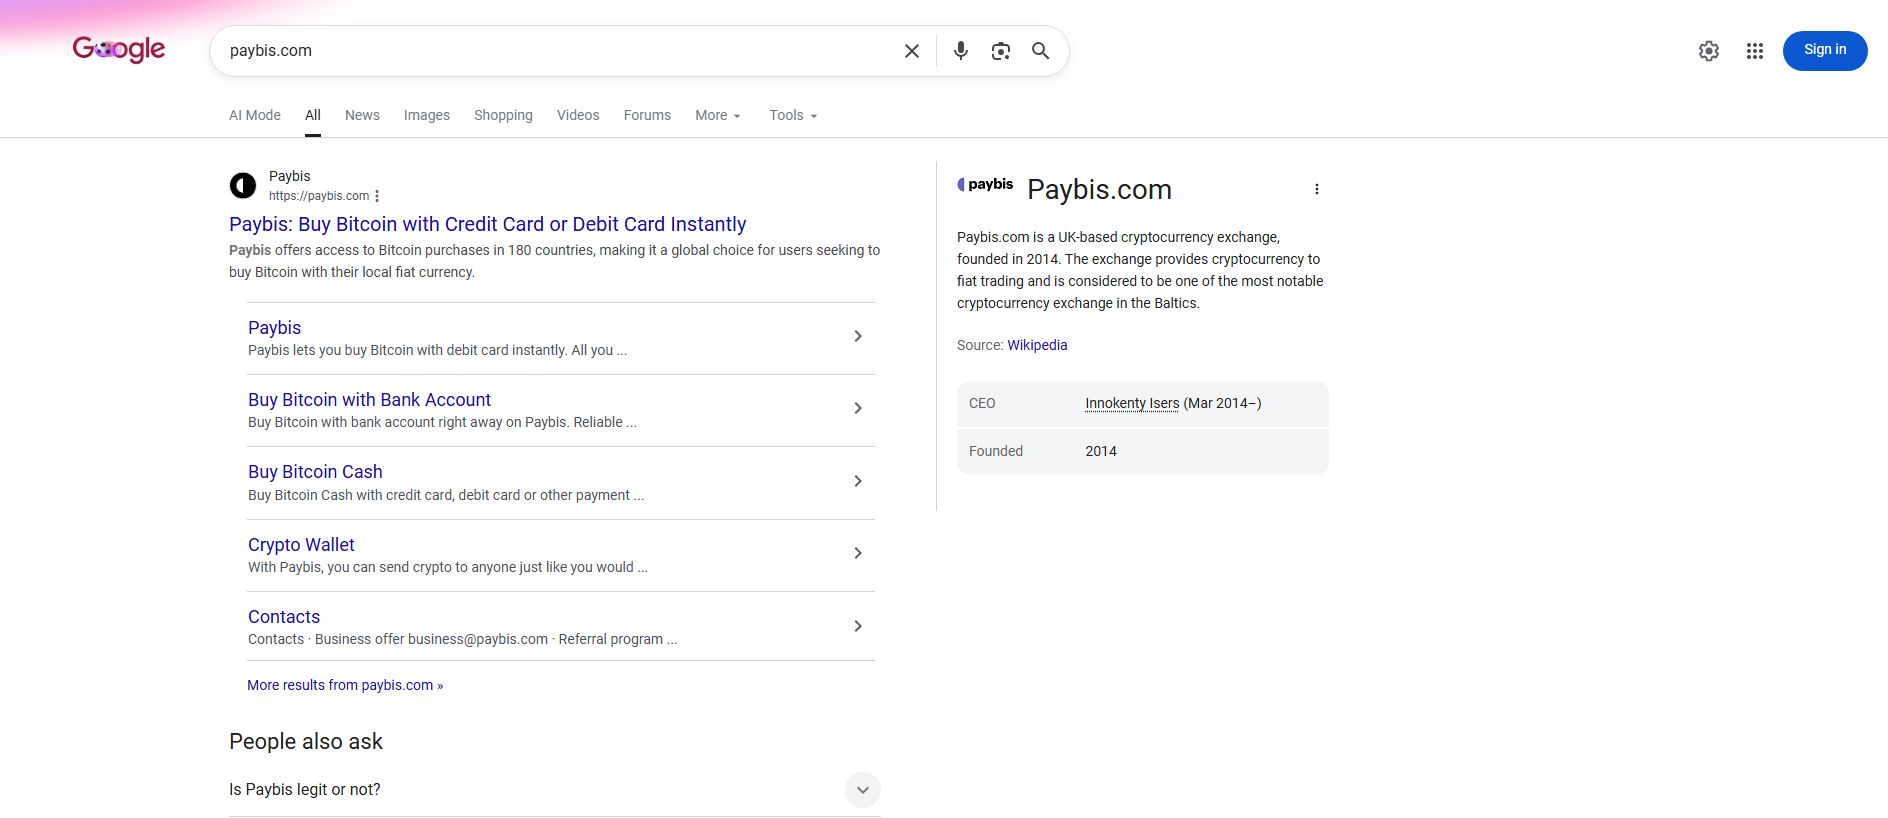
Task: Open chevron arrow for Crypto Wallet sitelink
Action: pos(858,553)
